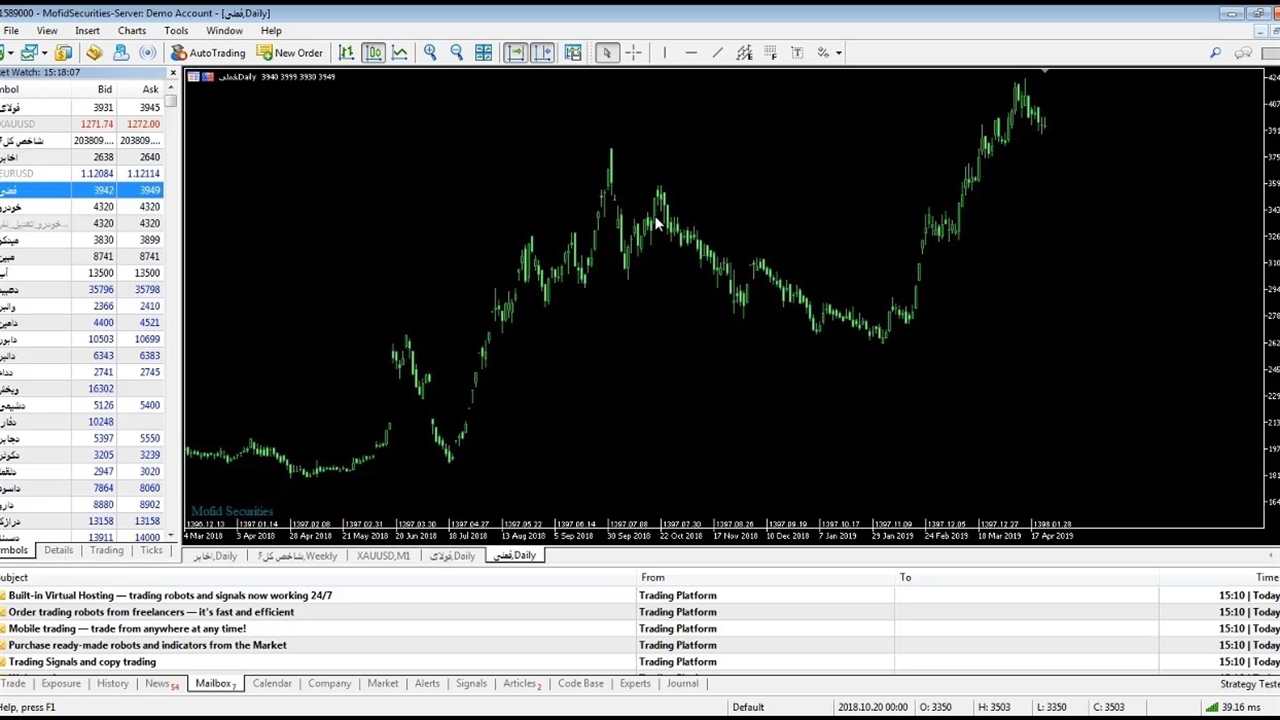Tile chart windows with grid icon
1280x720 pixels.
click(x=483, y=53)
